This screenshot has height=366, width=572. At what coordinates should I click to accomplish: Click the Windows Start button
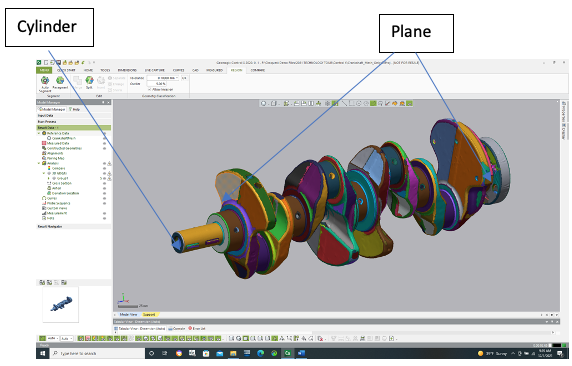[x=42, y=353]
